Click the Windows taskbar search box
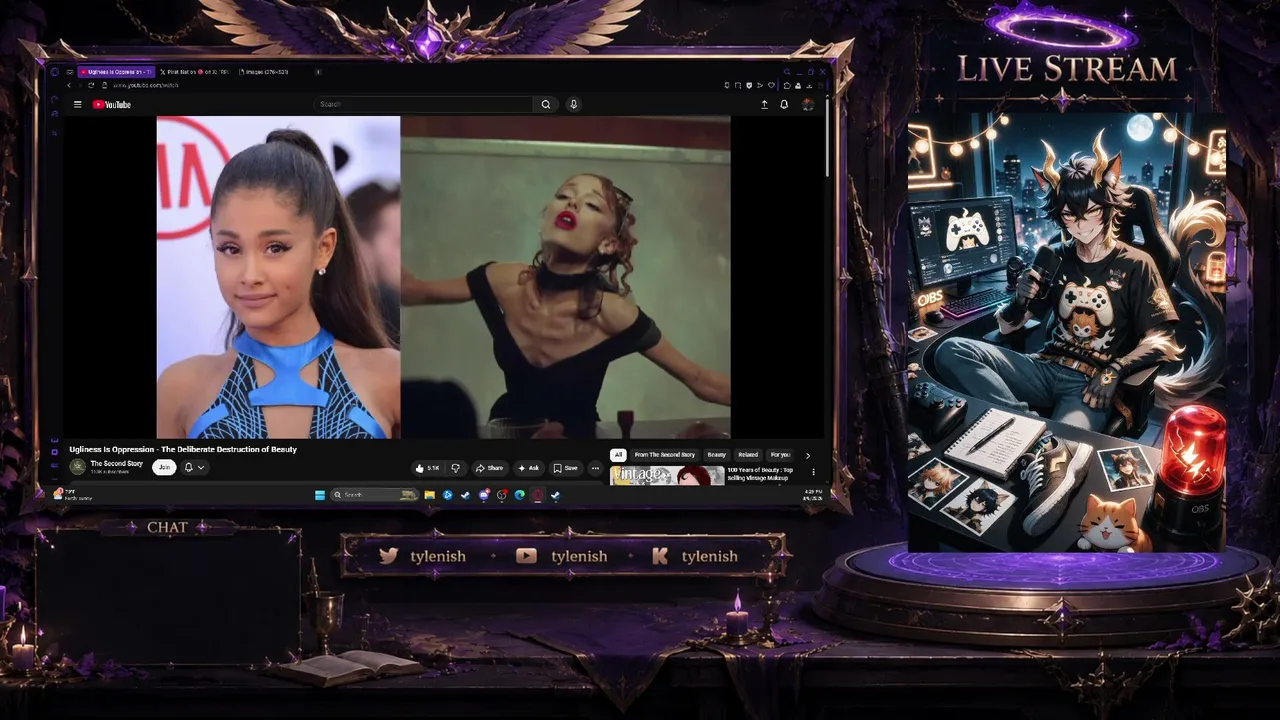1280x720 pixels. click(374, 495)
